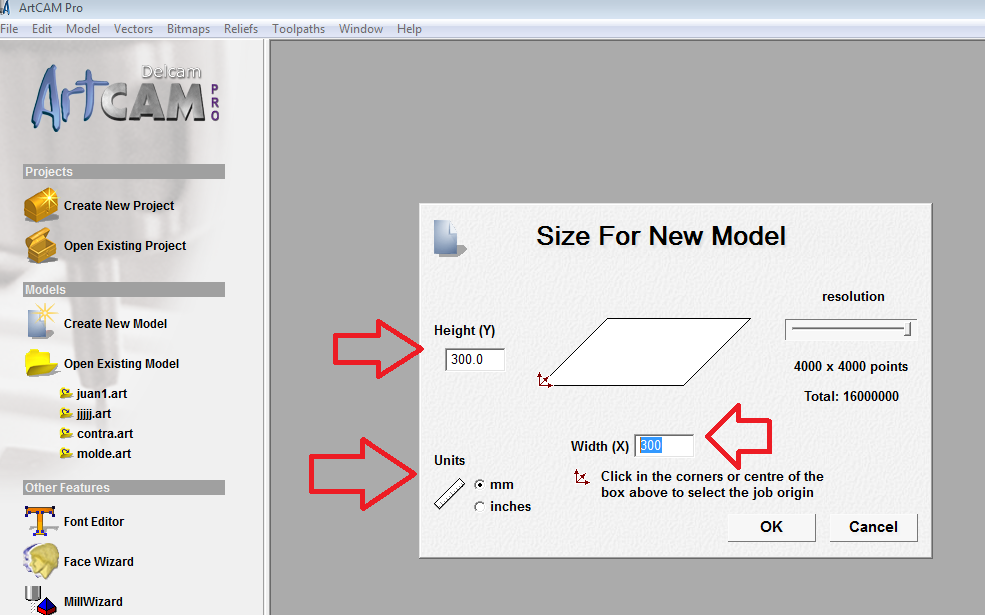985x615 pixels.
Task: Click the Height (Y) input field
Action: pos(475,359)
